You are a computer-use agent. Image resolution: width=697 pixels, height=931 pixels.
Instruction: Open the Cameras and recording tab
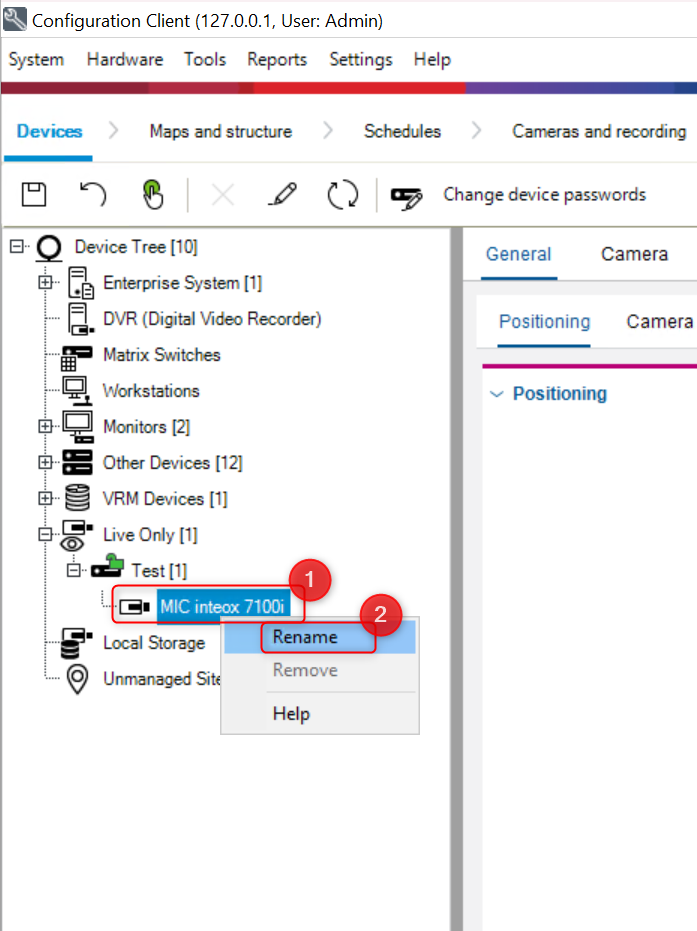598,131
